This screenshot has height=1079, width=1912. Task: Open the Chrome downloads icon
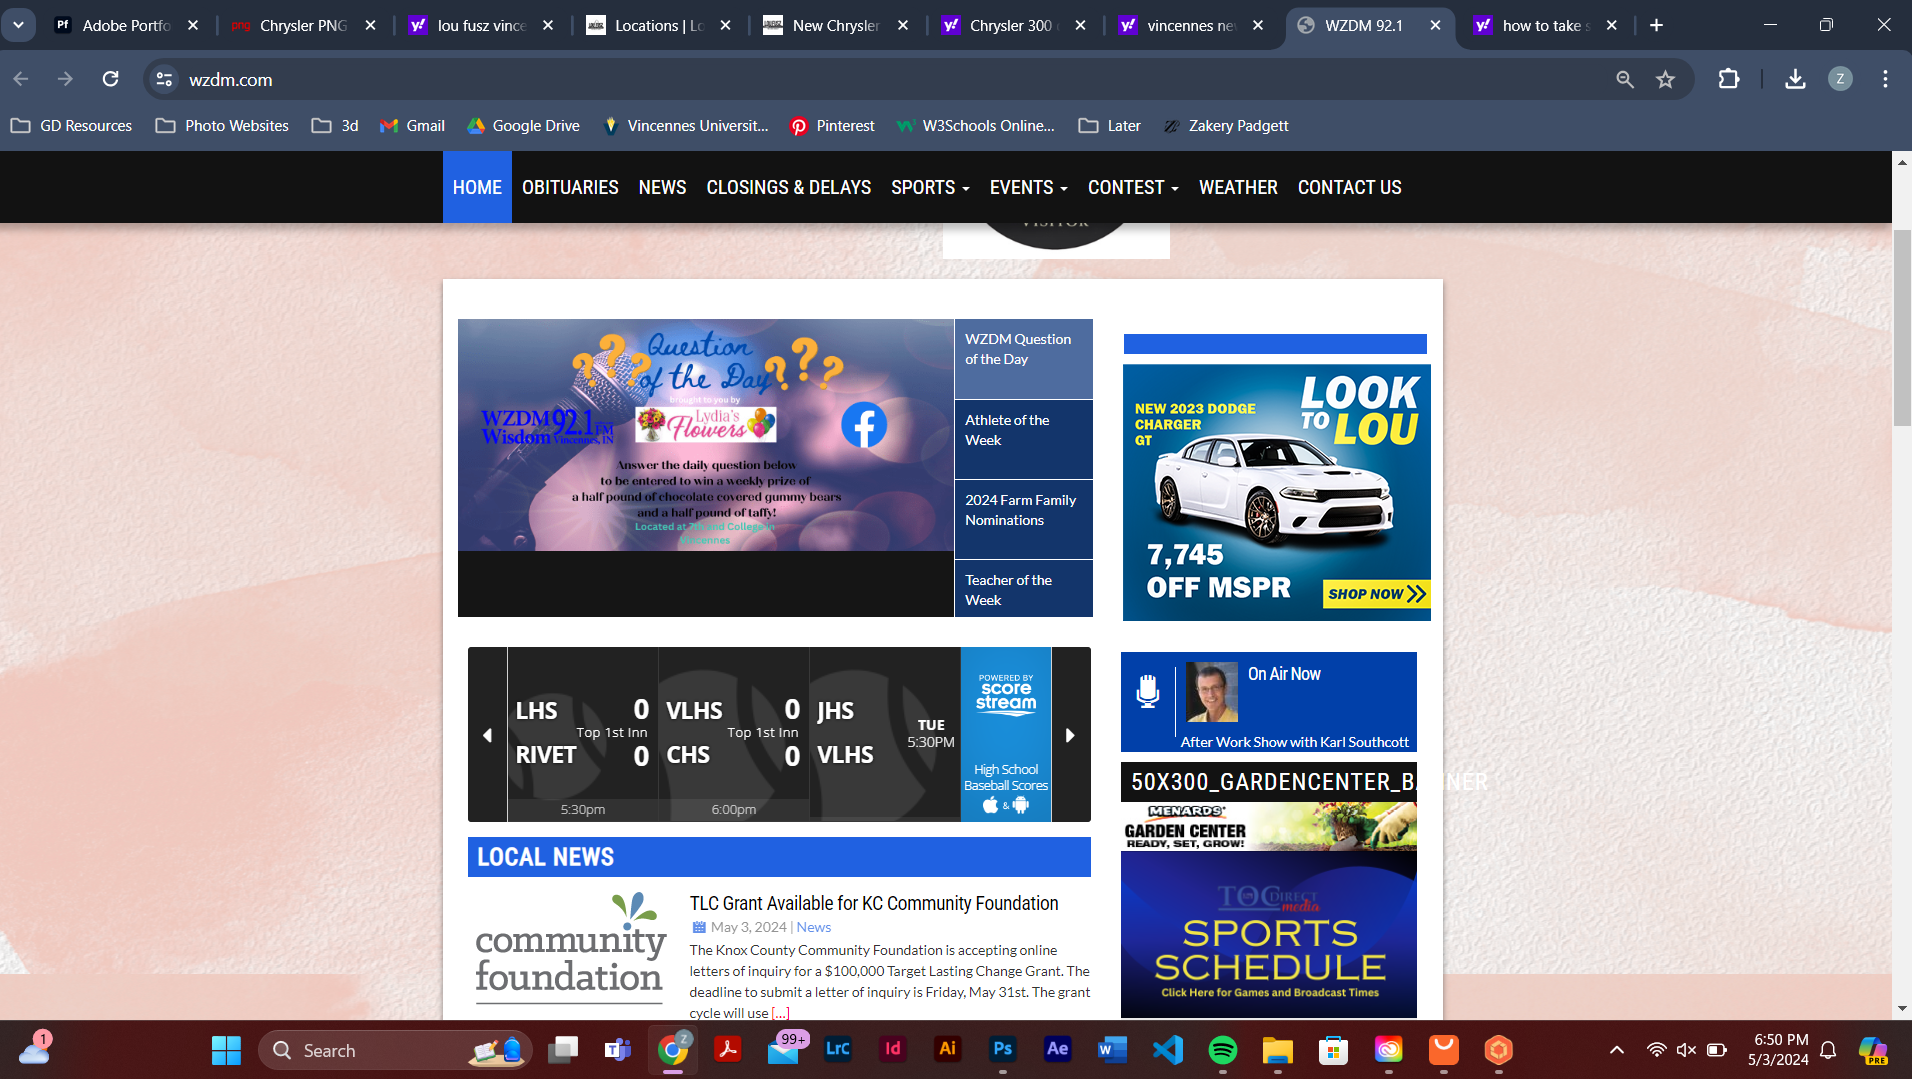coord(1795,79)
